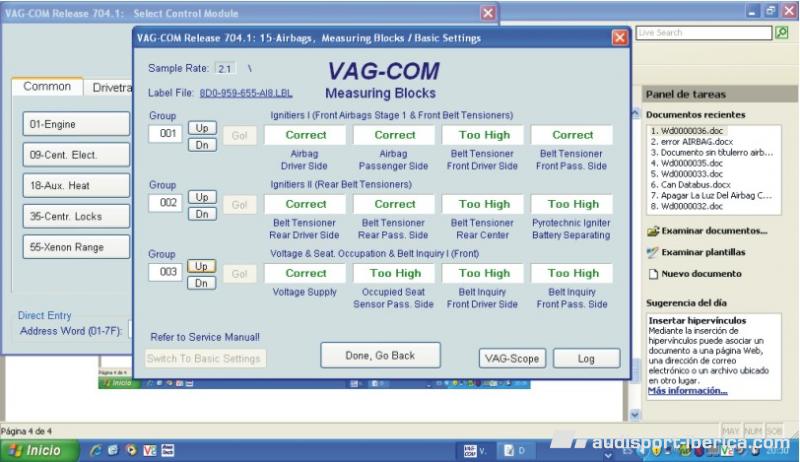The height and width of the screenshot is (462, 800).
Task: Decrease group 002 with the Dn button
Action: pos(202,214)
